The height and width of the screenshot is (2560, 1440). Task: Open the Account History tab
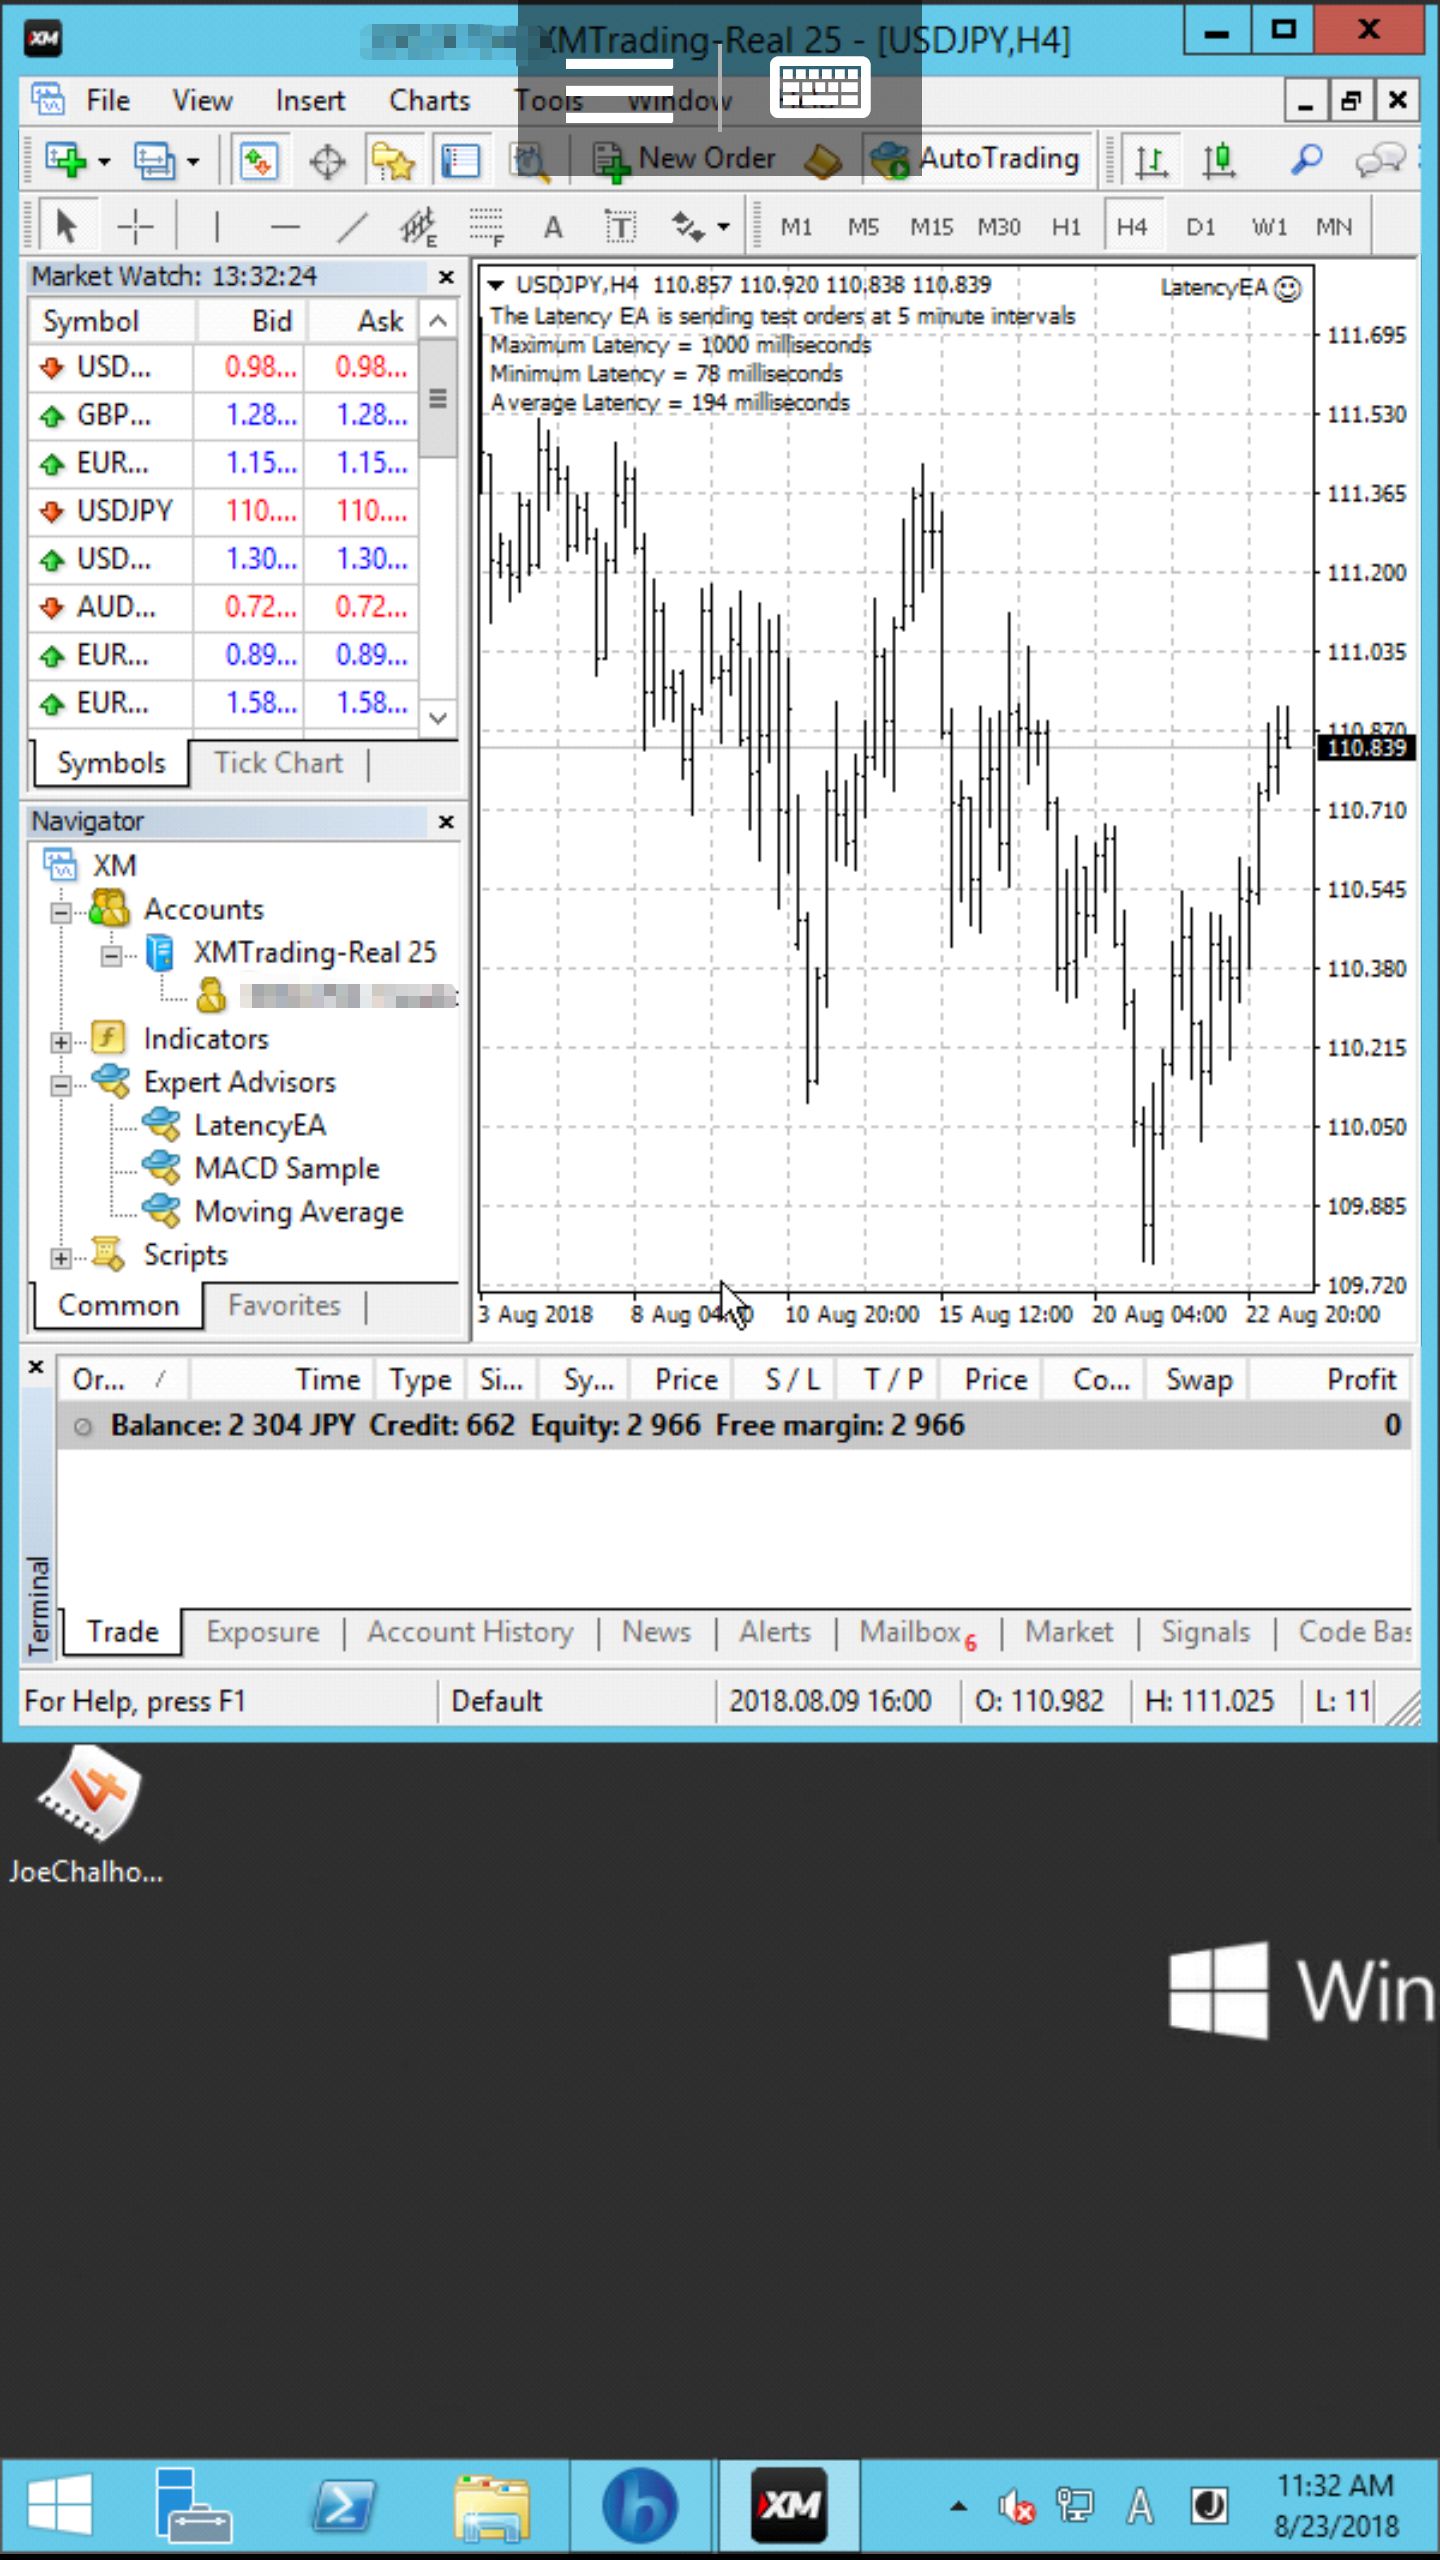(x=470, y=1632)
